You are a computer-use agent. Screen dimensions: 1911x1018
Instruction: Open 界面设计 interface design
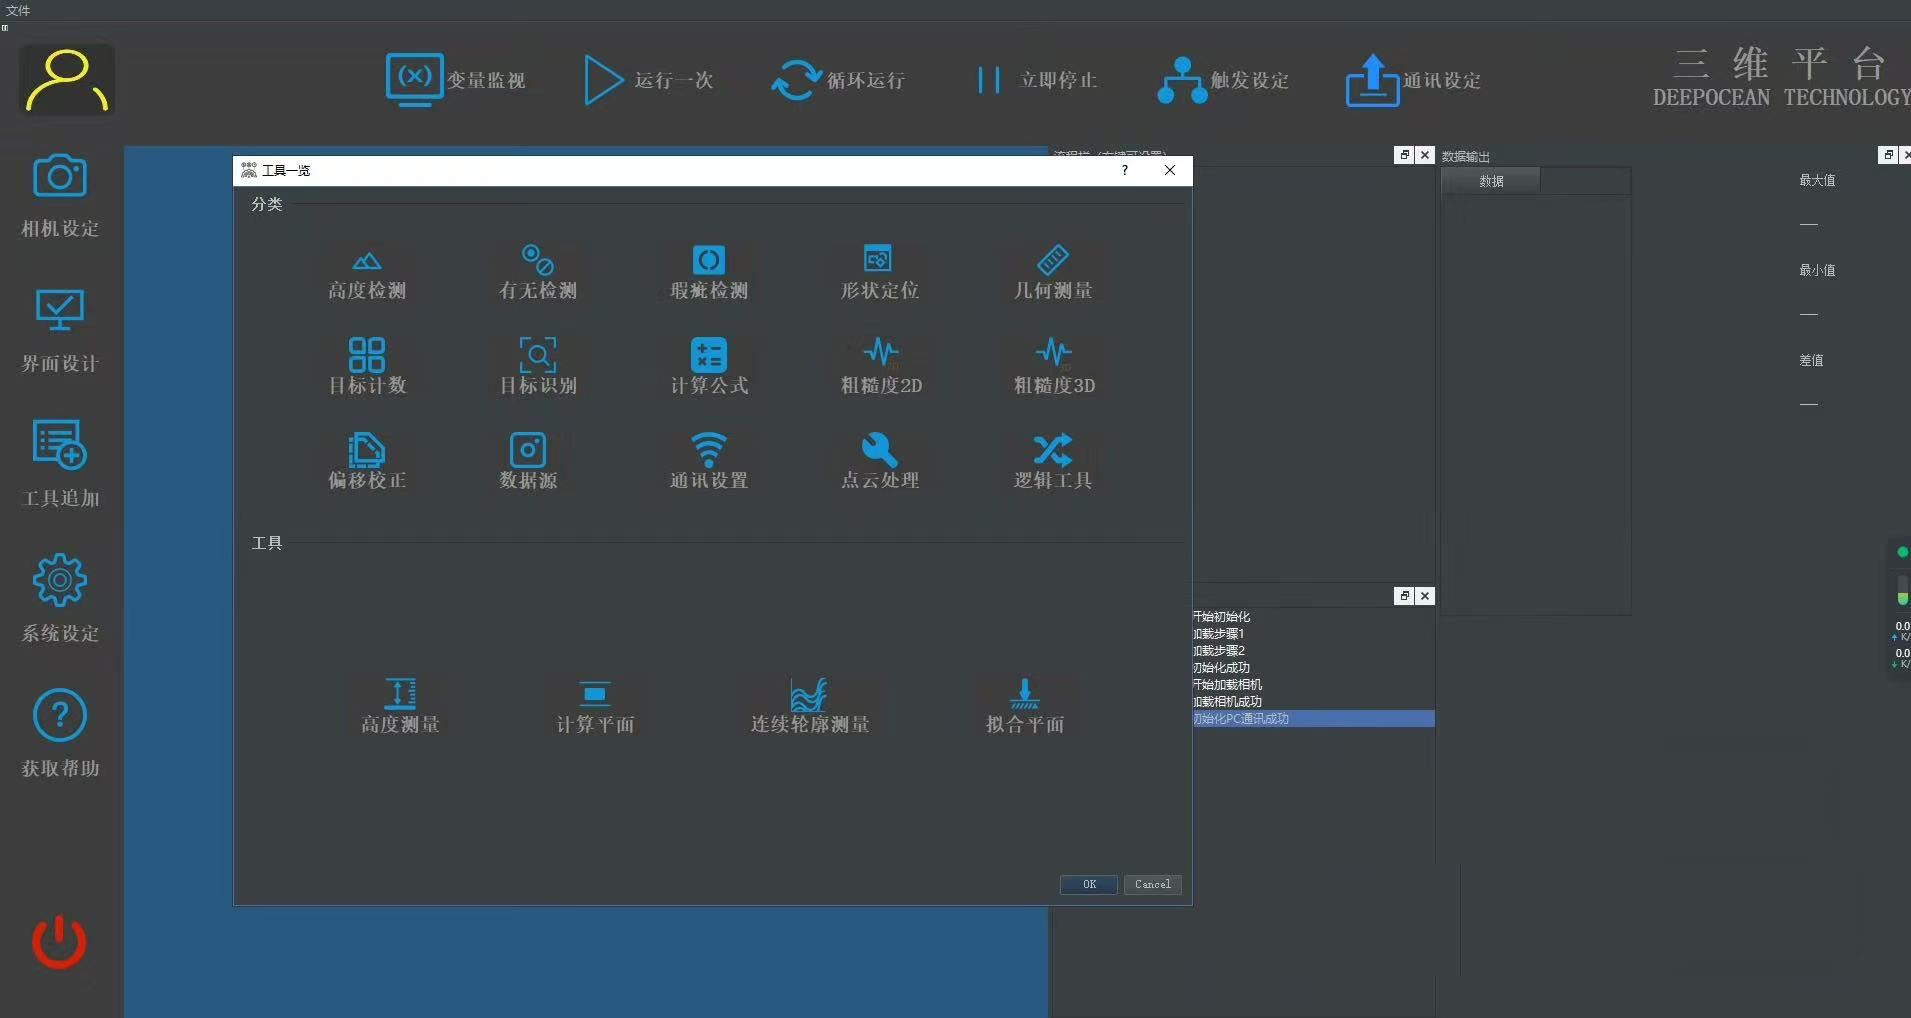pos(60,331)
